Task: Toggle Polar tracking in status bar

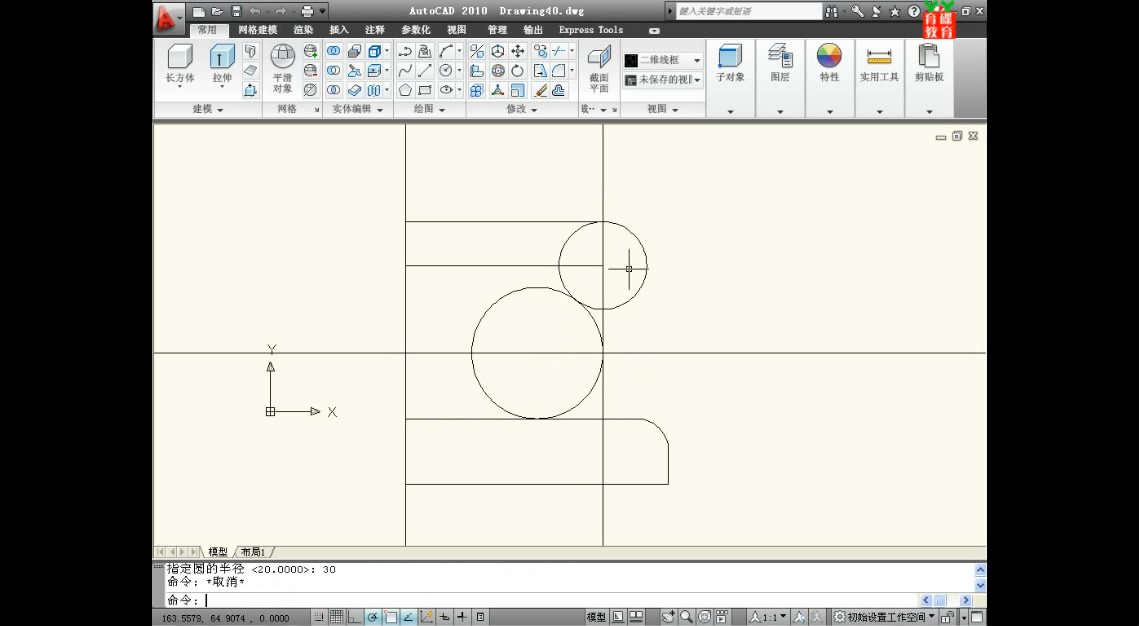Action: (372, 617)
